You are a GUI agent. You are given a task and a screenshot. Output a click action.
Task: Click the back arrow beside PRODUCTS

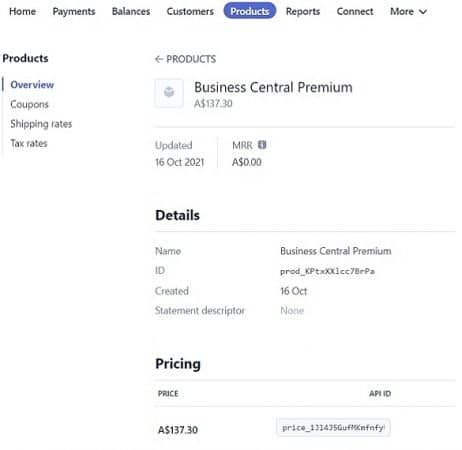click(159, 59)
